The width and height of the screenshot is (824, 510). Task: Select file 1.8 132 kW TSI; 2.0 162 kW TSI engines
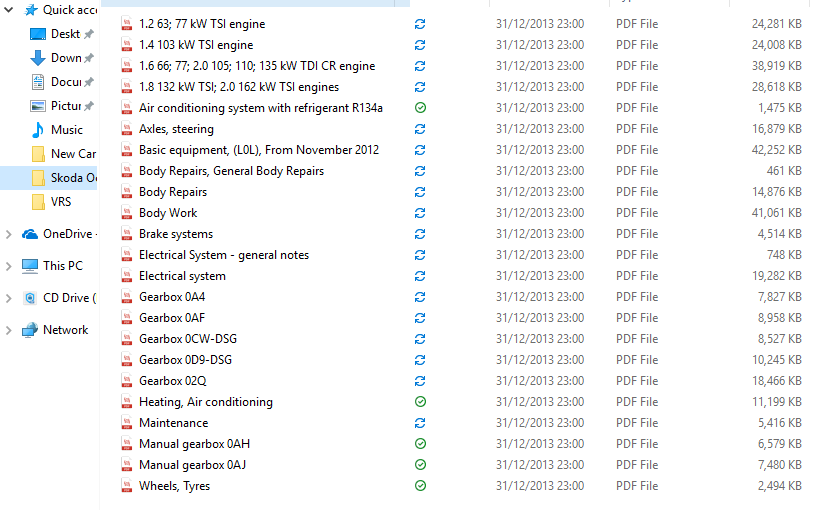click(239, 87)
